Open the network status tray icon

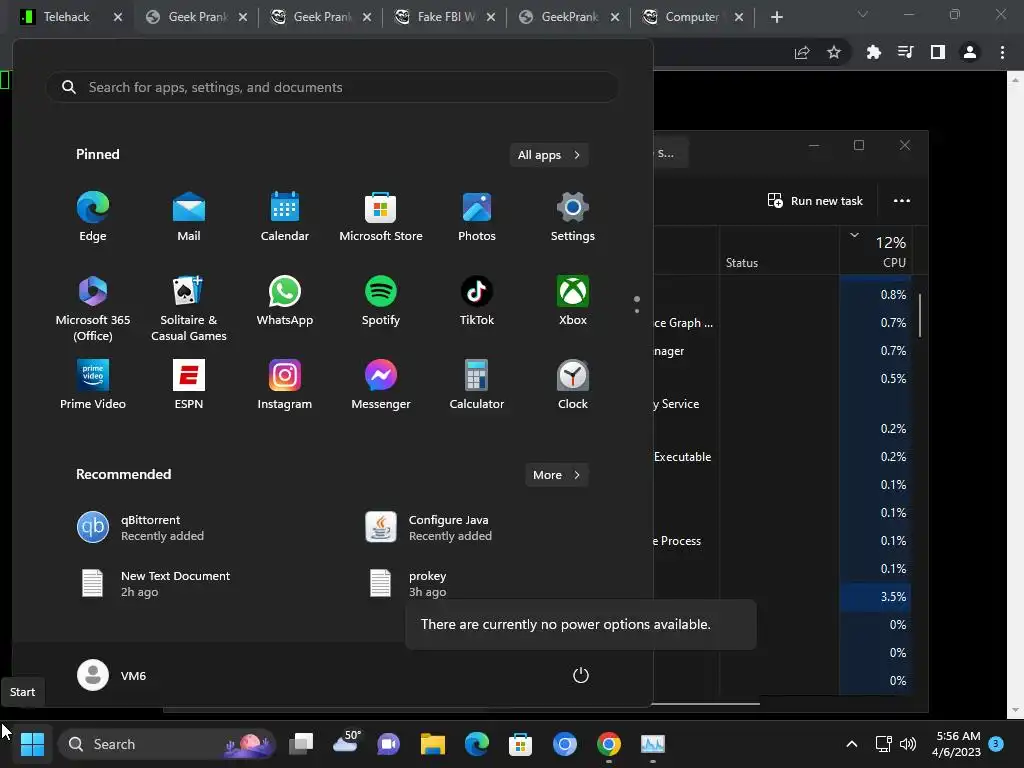pyautogui.click(x=883, y=744)
